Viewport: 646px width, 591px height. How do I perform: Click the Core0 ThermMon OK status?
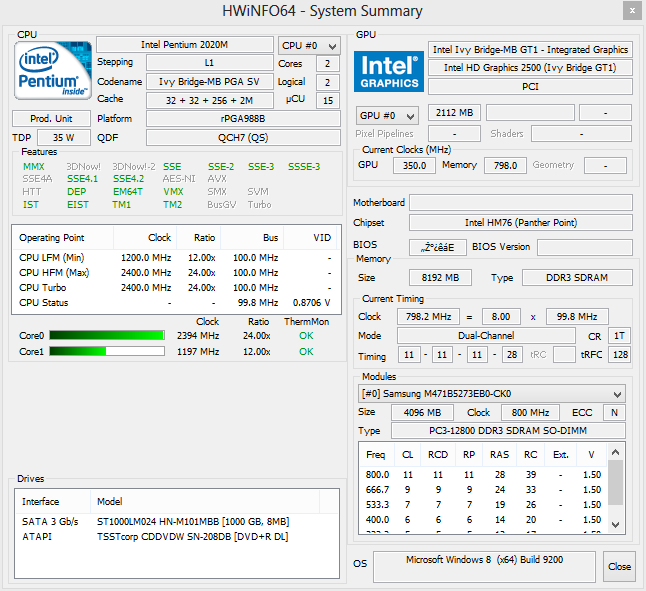point(306,336)
